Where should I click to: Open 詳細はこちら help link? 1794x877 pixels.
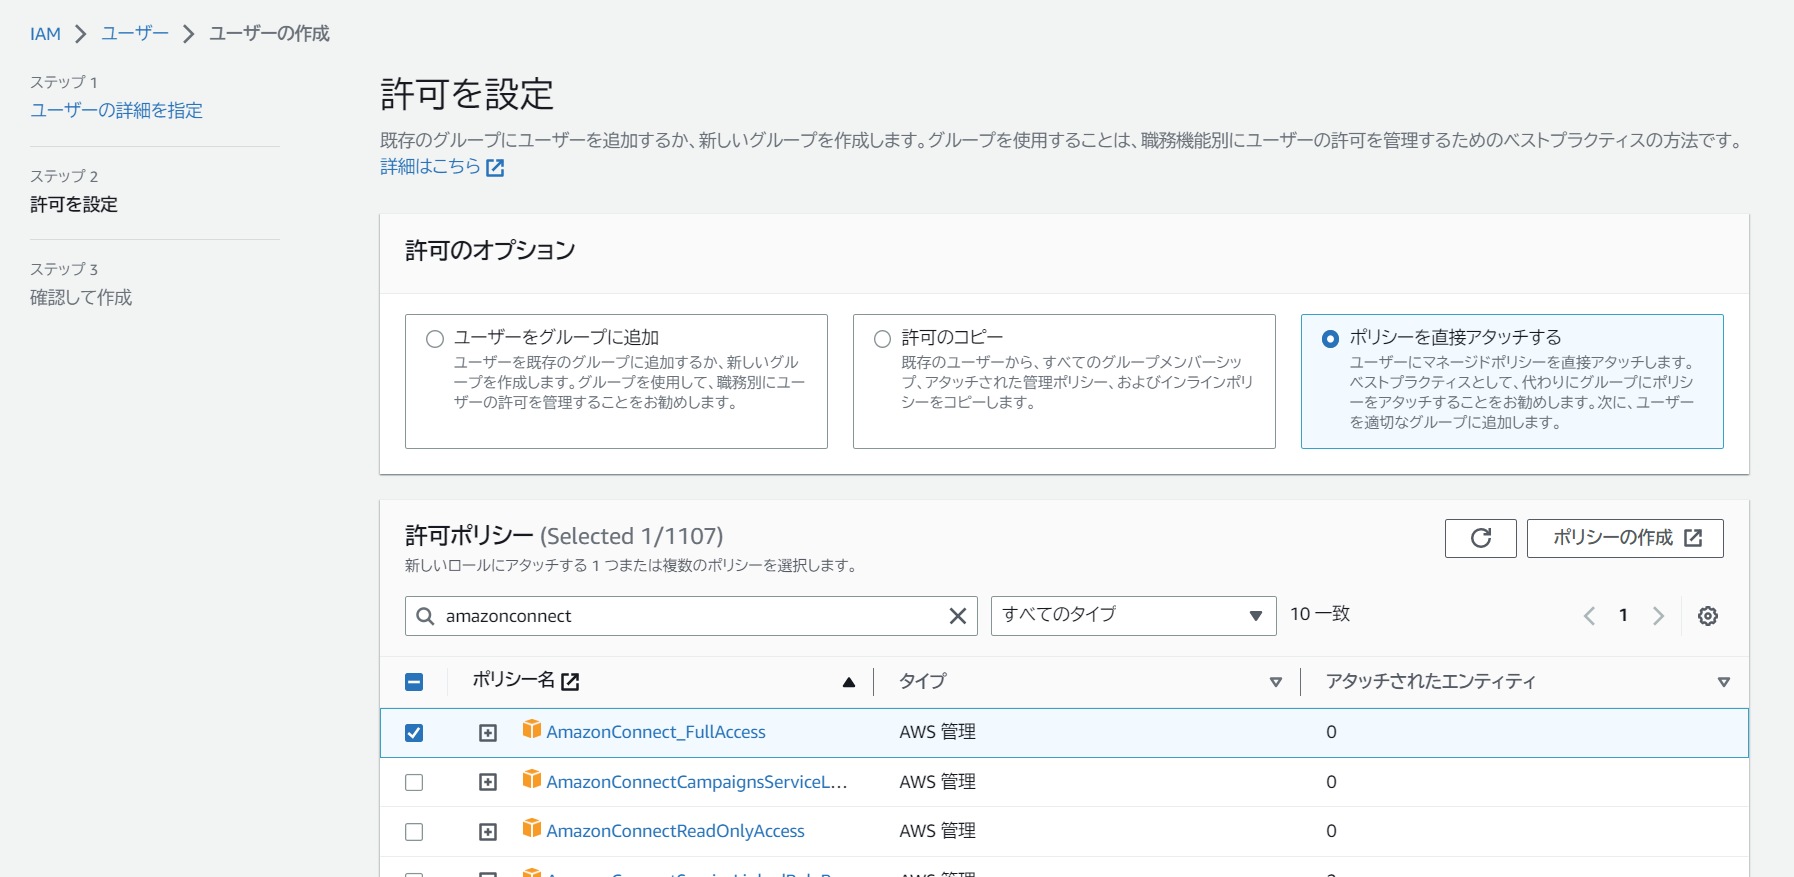tap(442, 167)
